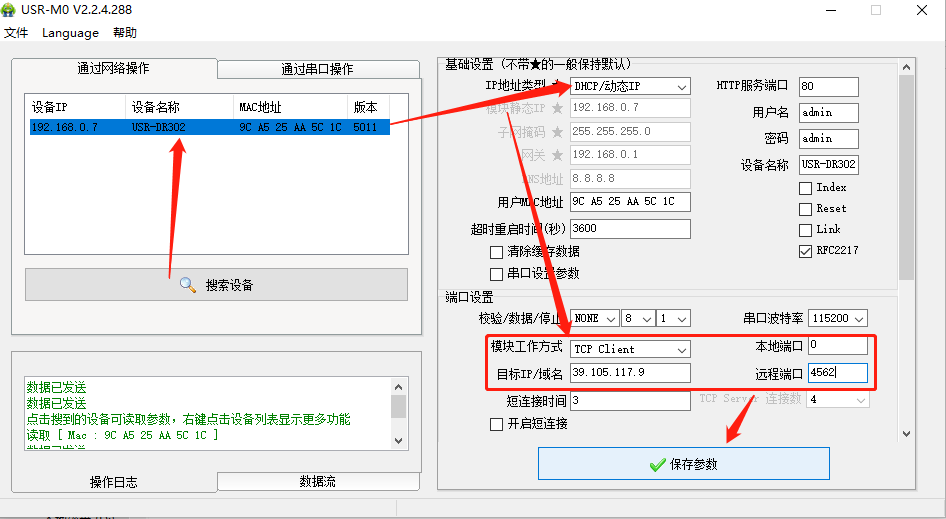Click the USR-M0 app icon in title bar

click(11, 10)
